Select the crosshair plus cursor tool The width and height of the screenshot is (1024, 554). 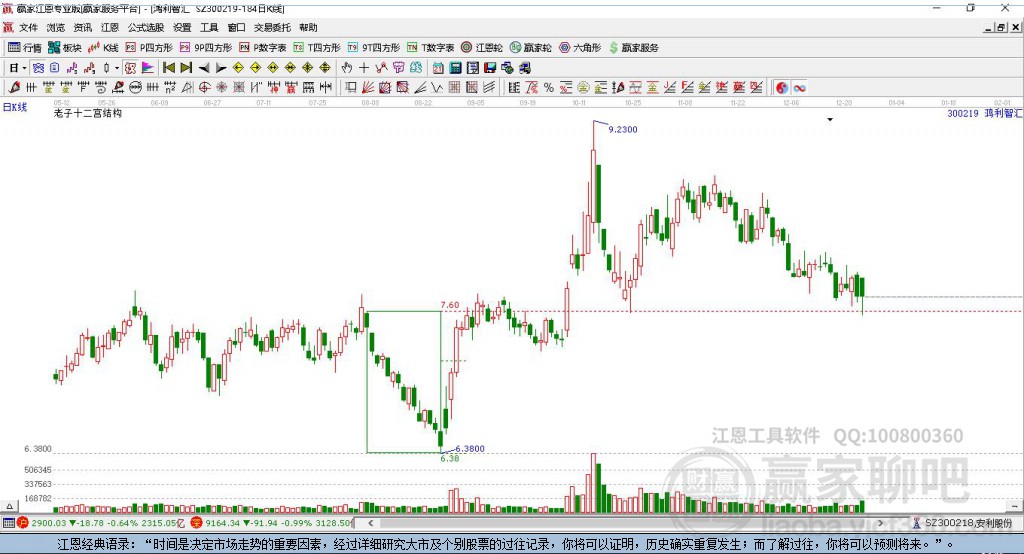click(364, 68)
